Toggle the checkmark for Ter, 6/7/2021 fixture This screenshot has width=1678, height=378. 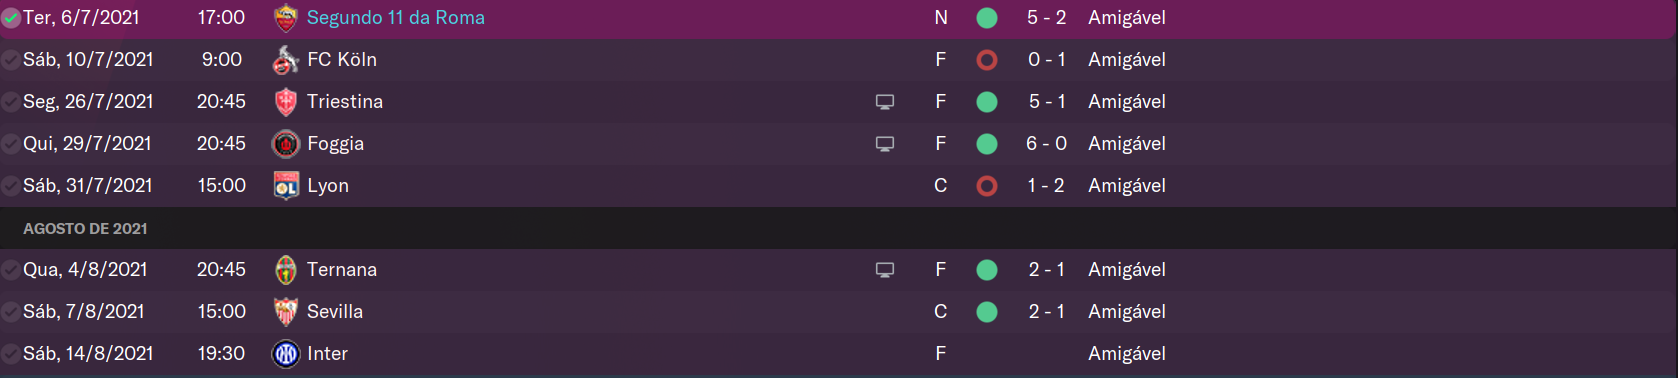[11, 18]
